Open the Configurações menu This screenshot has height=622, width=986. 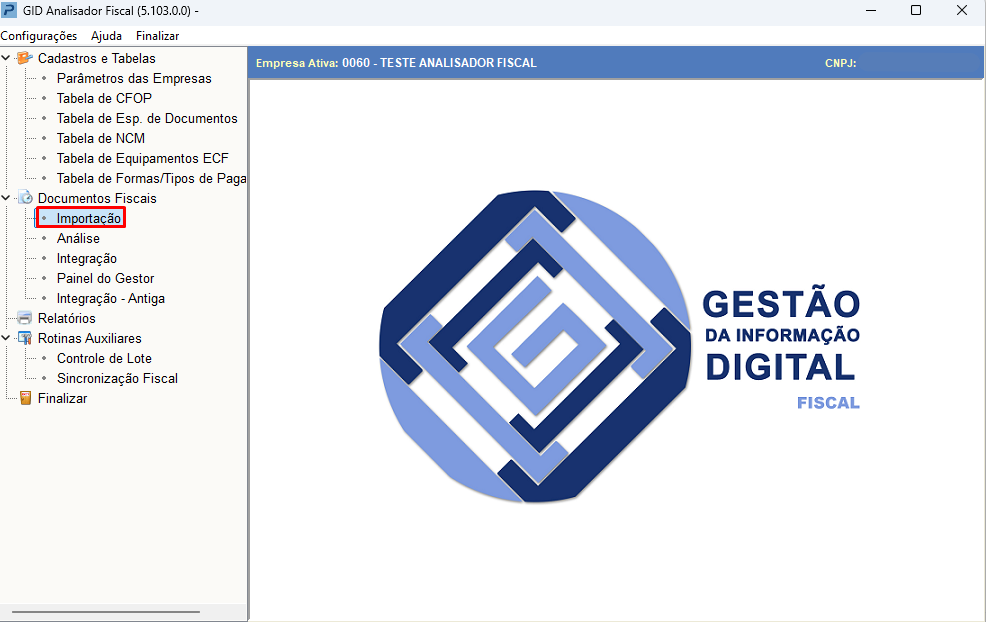[x=39, y=36]
